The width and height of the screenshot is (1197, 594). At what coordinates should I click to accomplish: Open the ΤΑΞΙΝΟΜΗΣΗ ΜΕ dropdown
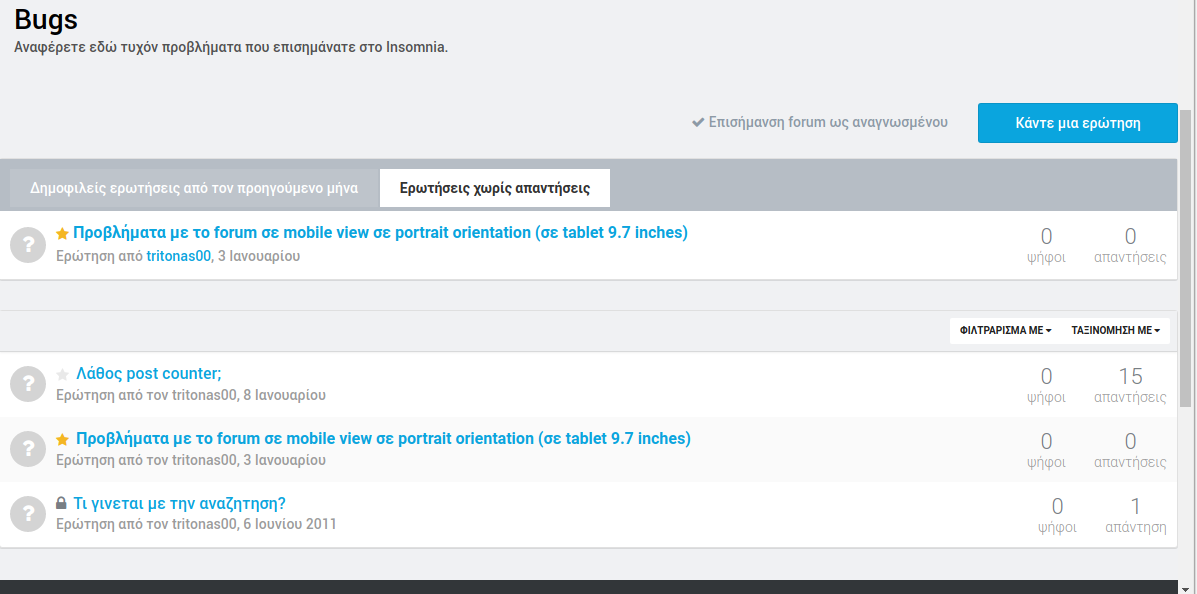(x=1115, y=331)
